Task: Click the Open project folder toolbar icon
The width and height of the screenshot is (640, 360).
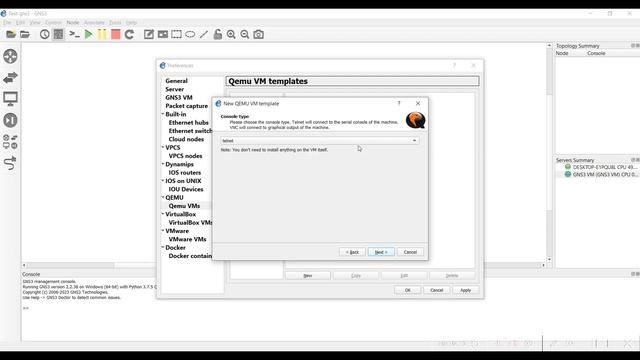Action: [25, 34]
